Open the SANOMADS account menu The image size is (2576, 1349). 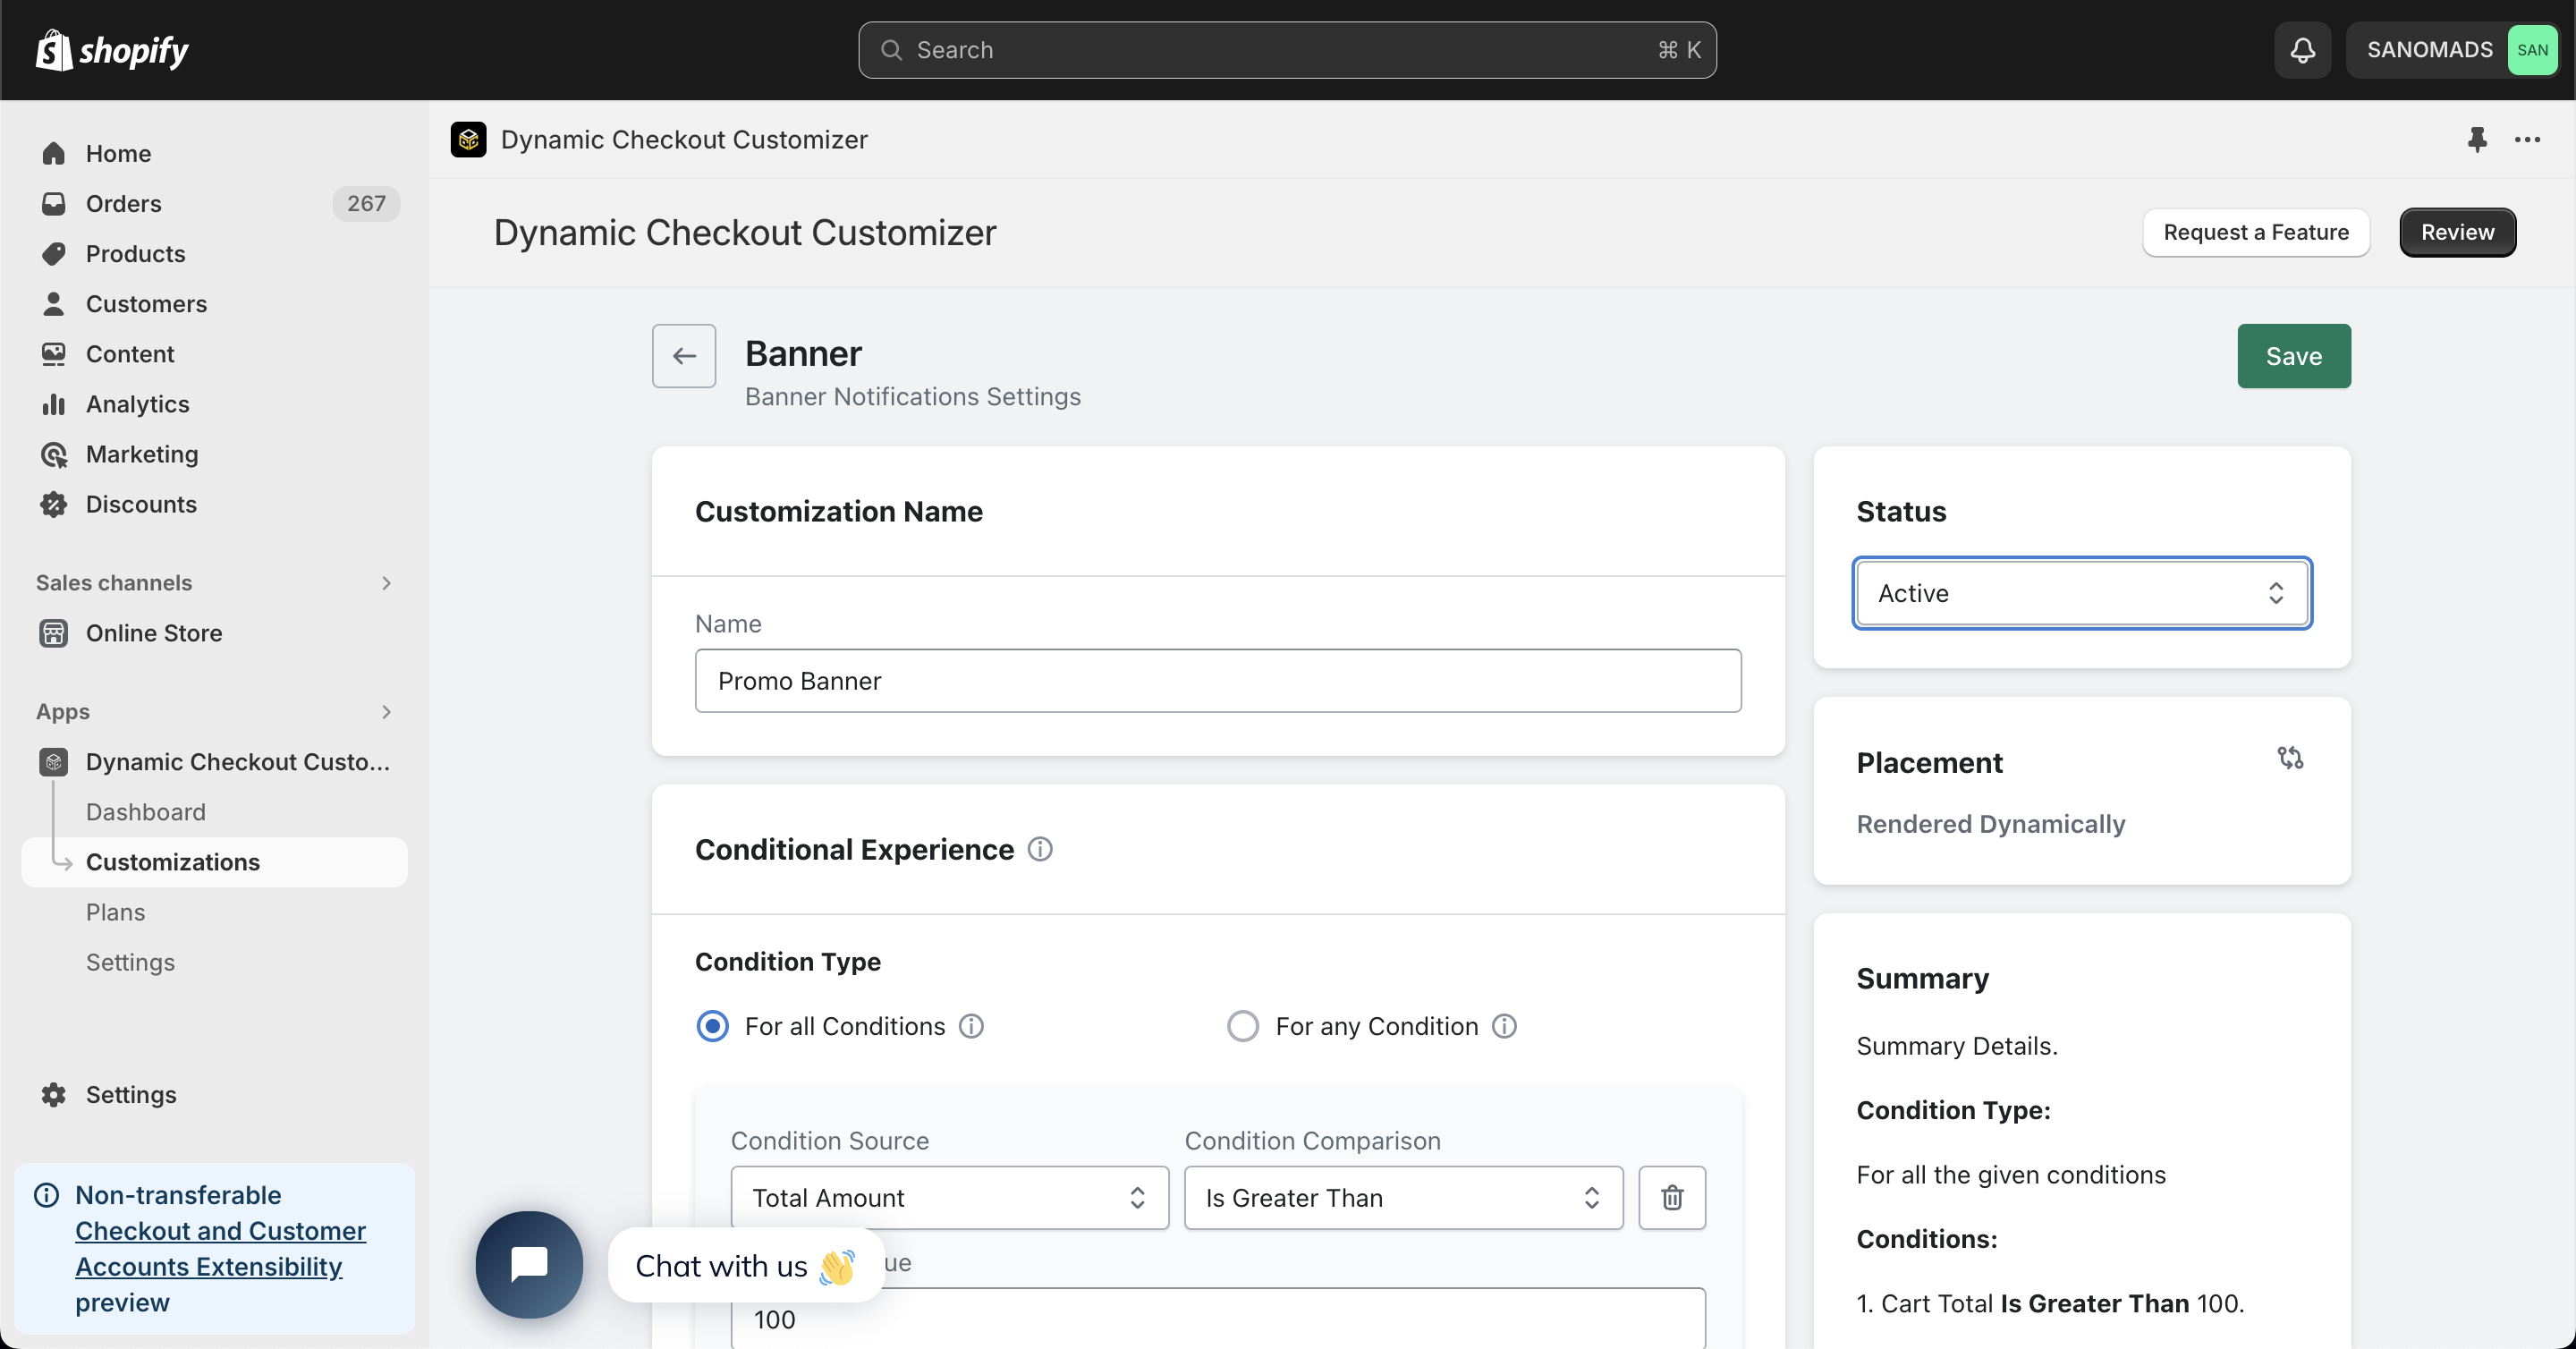point(2452,50)
